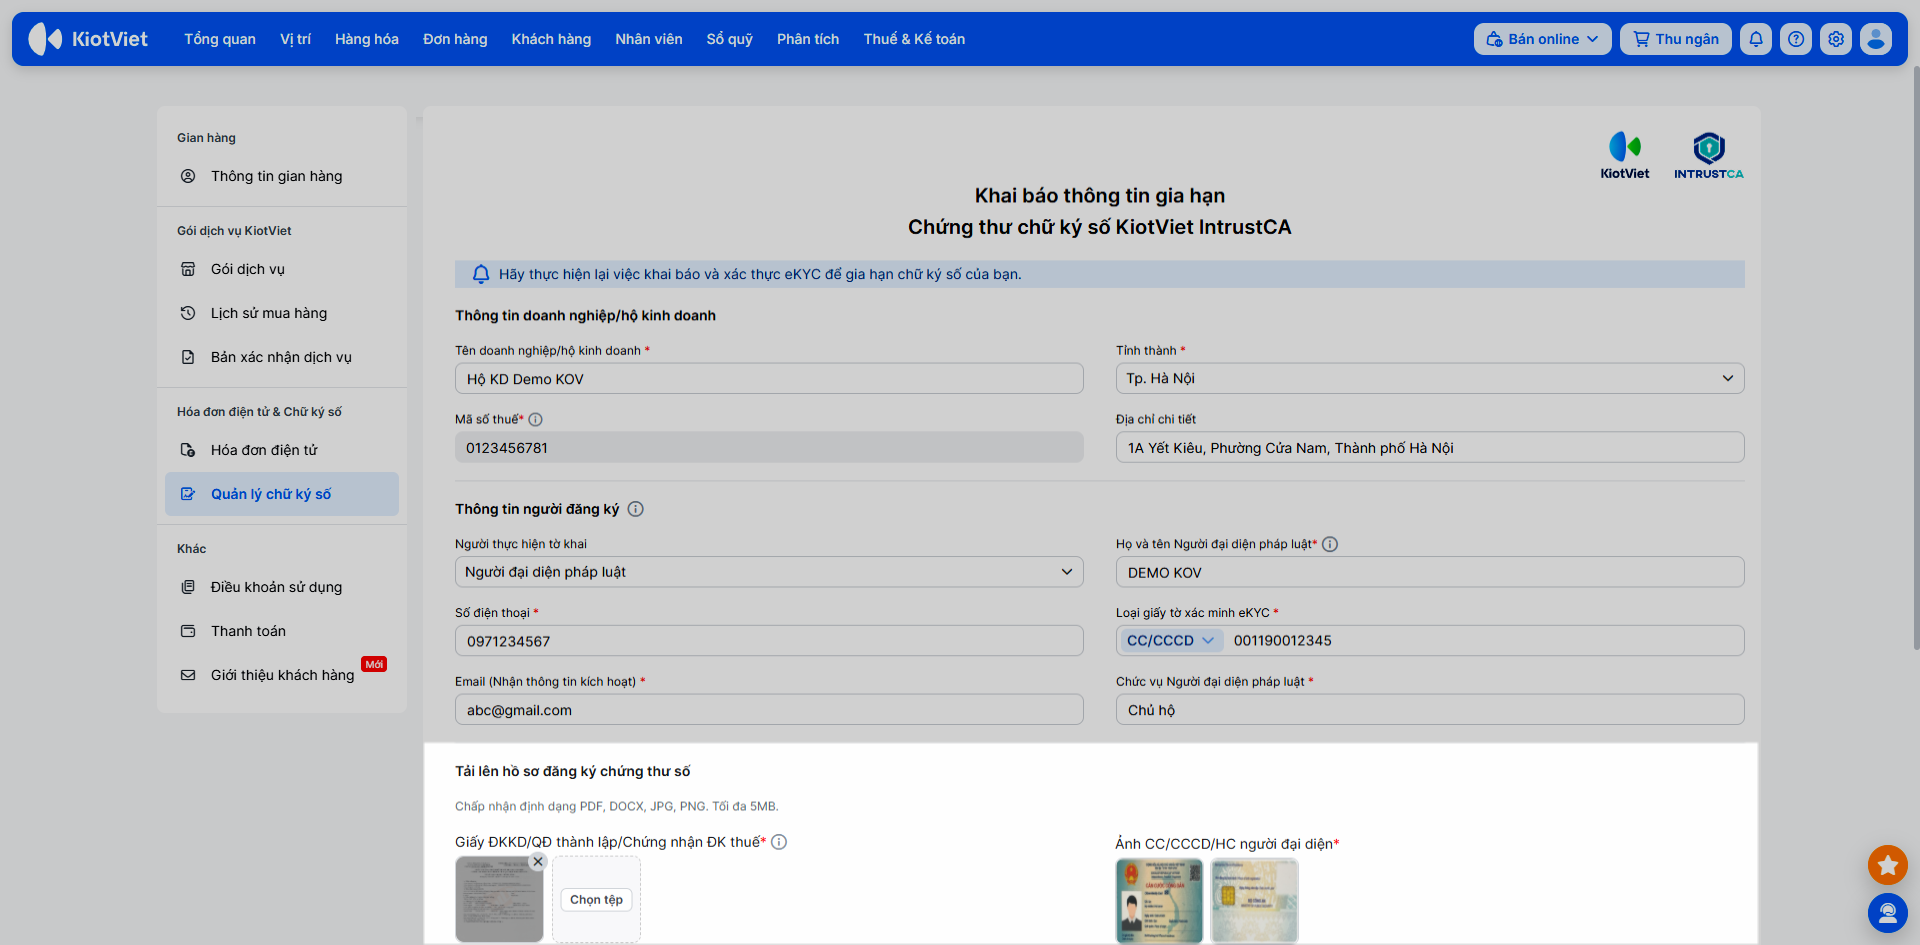The width and height of the screenshot is (1920, 945).
Task: Click the info icon beside Mã số thuế
Action: (535, 420)
